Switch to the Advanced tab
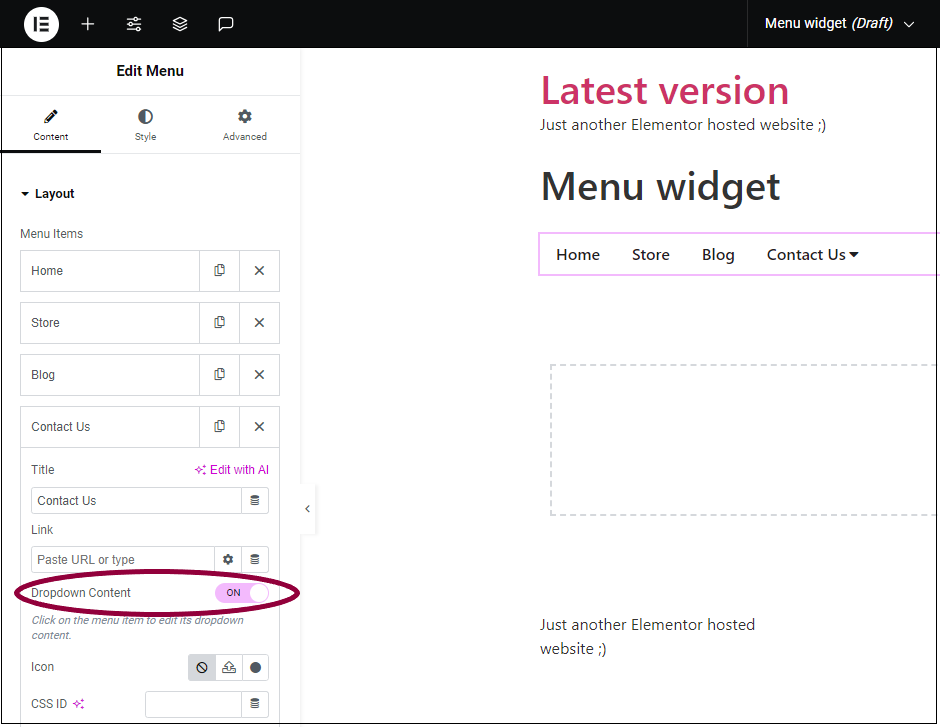 (245, 125)
